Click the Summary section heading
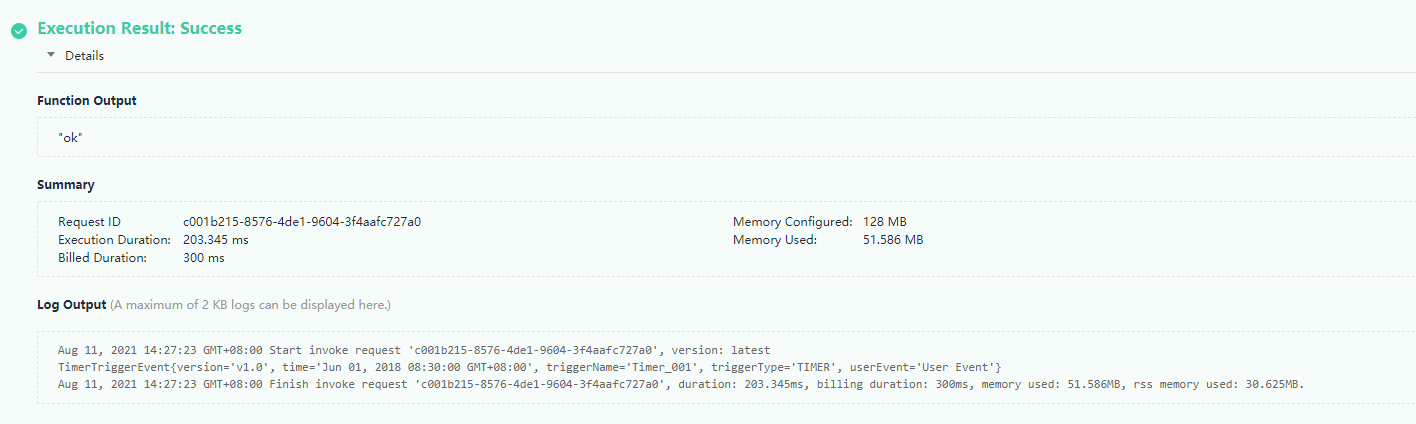 [x=66, y=185]
